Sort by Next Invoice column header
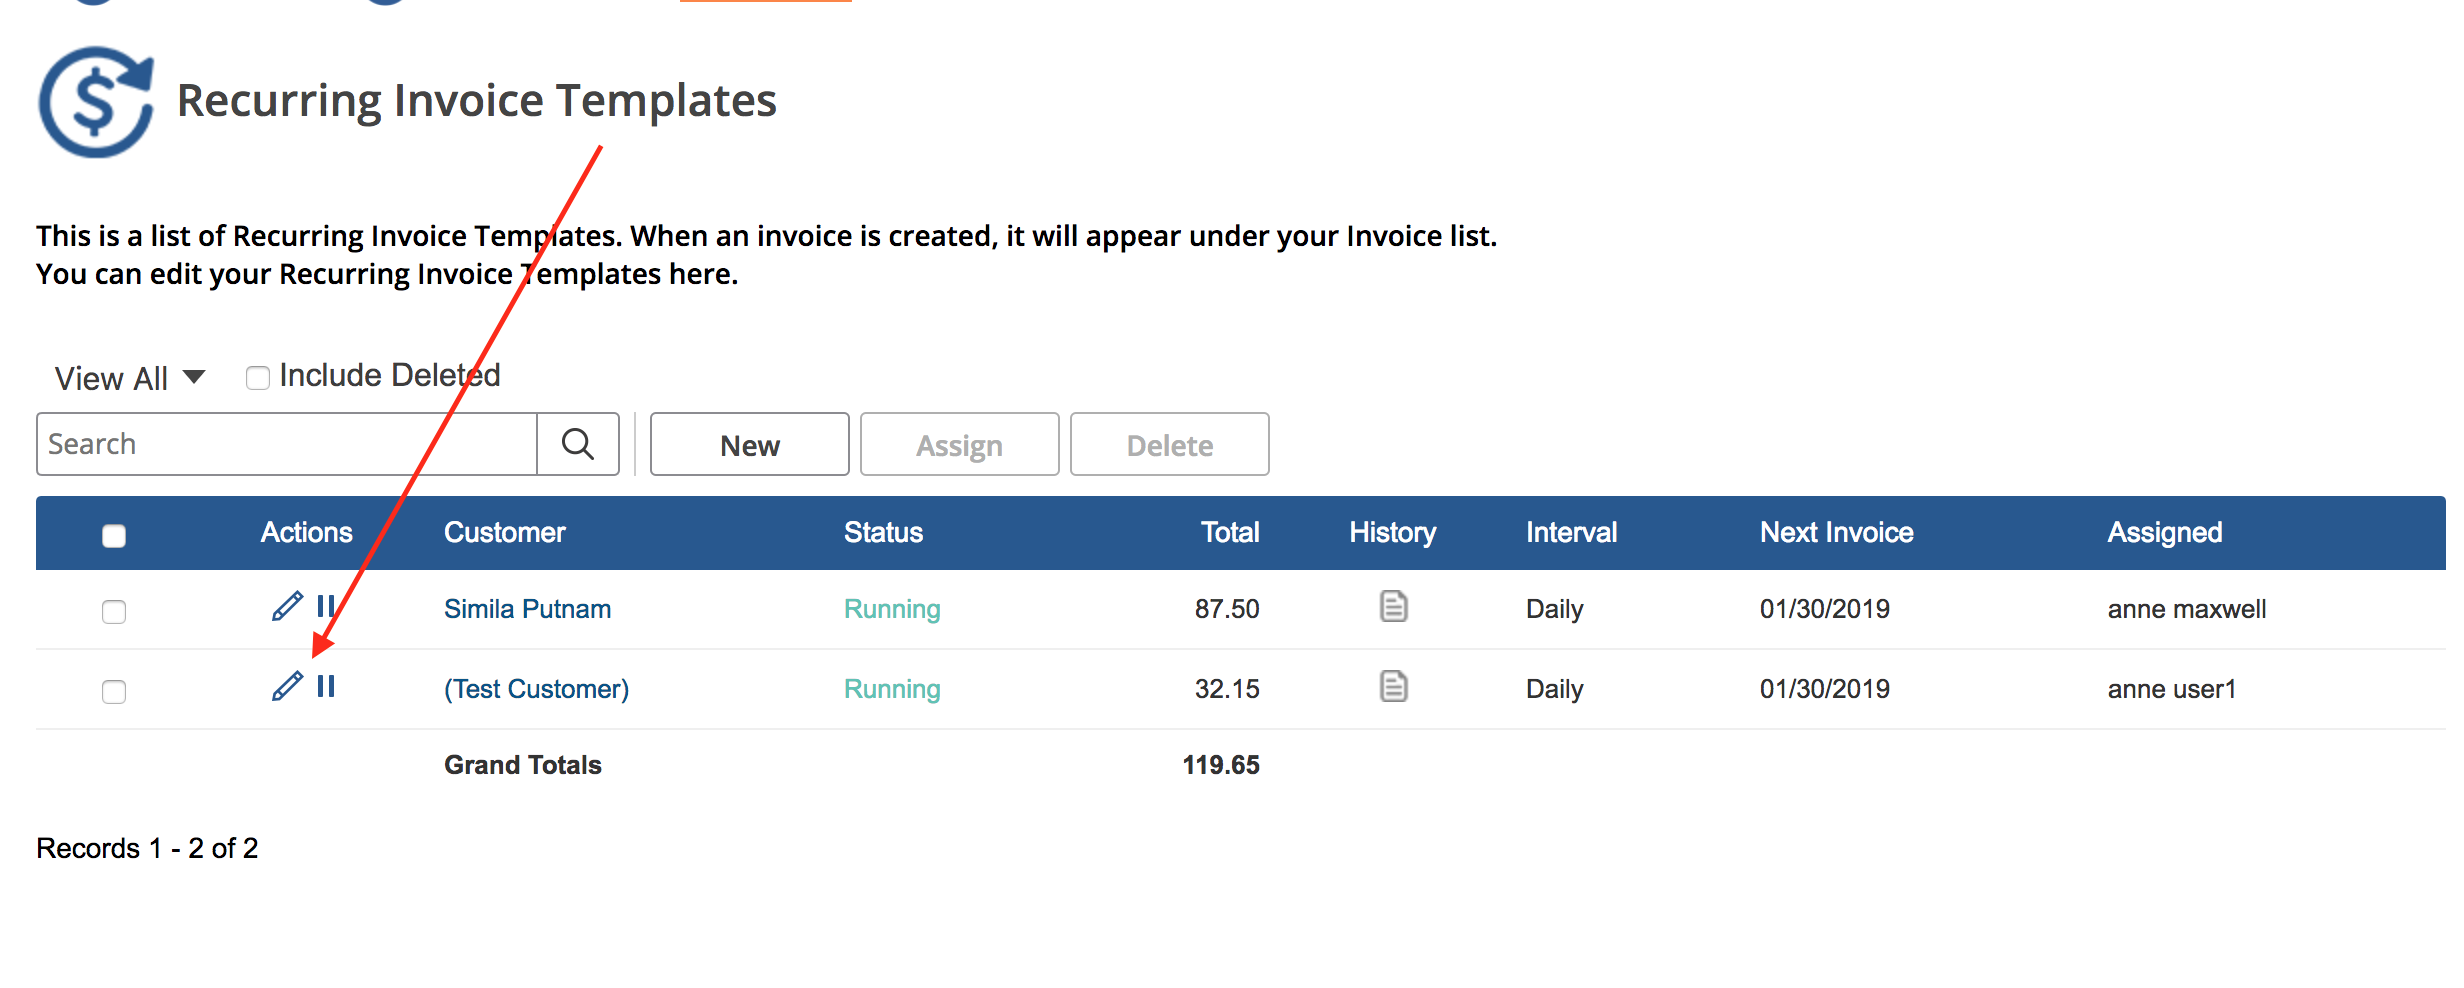Image resolution: width=2464 pixels, height=988 pixels. click(1836, 533)
